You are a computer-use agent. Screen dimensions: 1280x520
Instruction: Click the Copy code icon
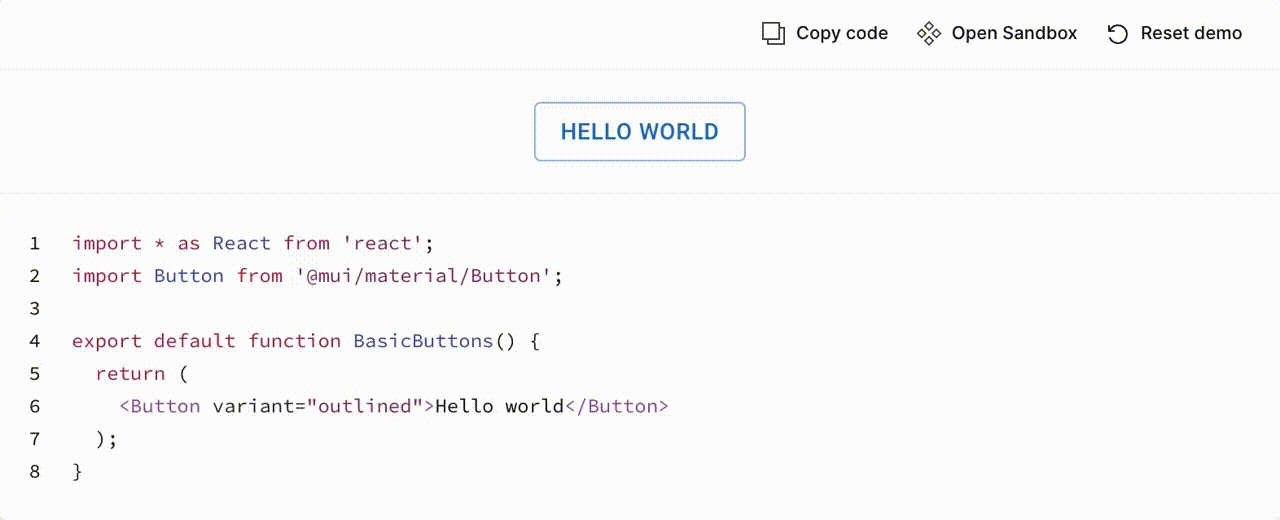coord(773,33)
